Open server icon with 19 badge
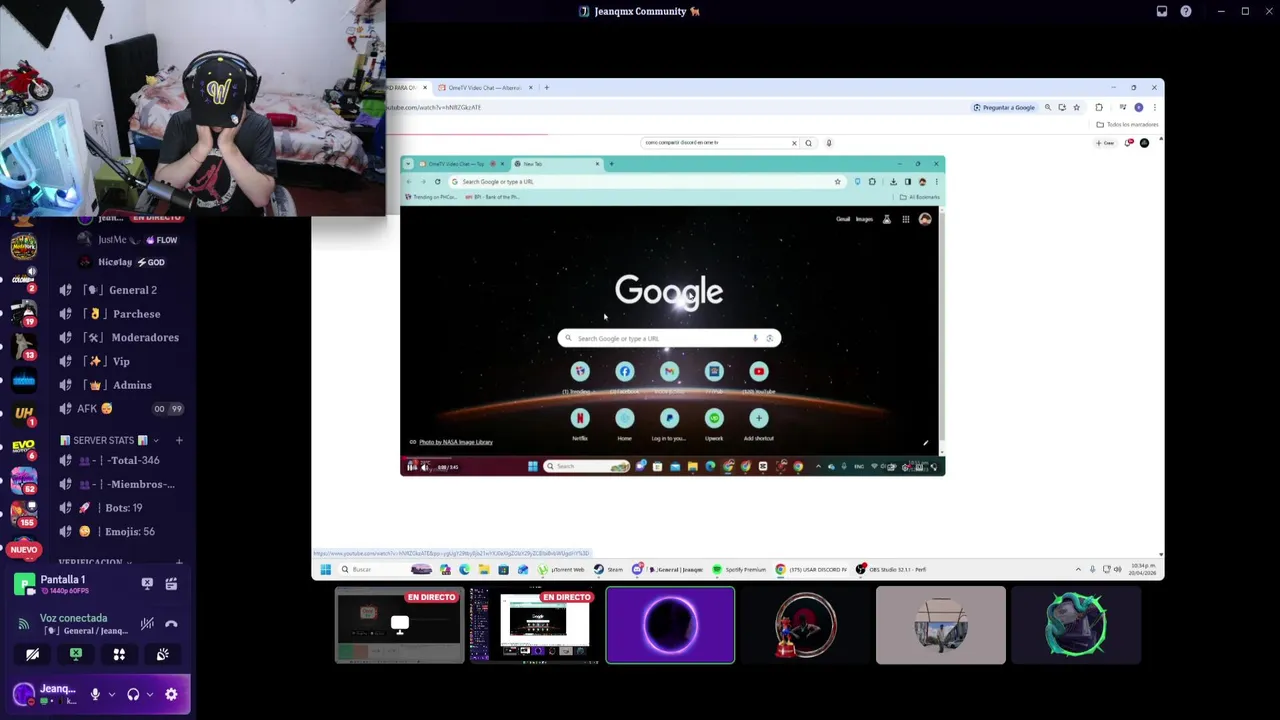Viewport: 1280px width, 720px height. [x=24, y=312]
